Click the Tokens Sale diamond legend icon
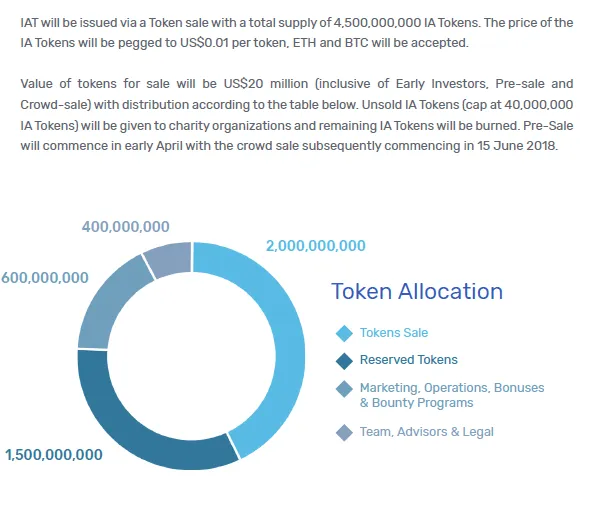The height and width of the screenshot is (505, 595). 345,334
